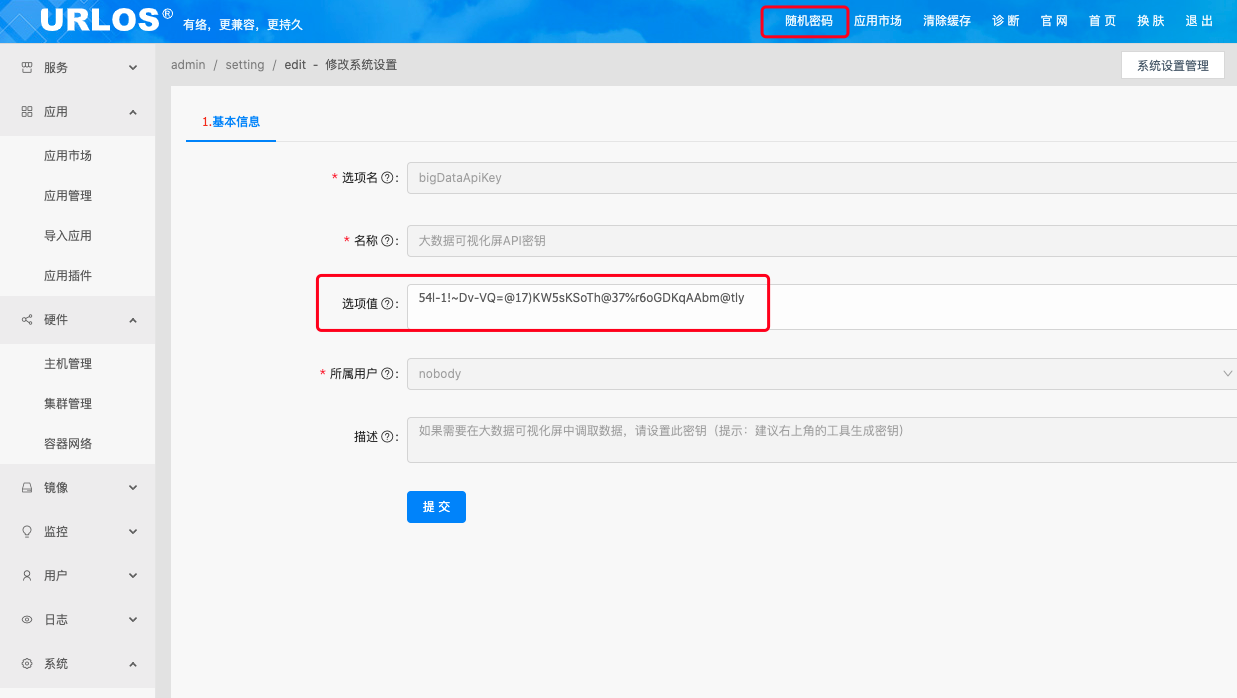Click the 选项值 text input field
Image resolution: width=1237 pixels, height=698 pixels.
coord(820,305)
